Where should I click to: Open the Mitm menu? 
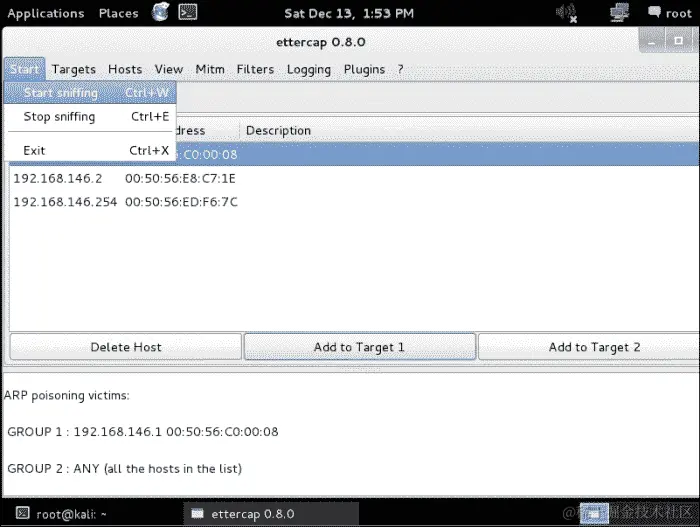[210, 69]
